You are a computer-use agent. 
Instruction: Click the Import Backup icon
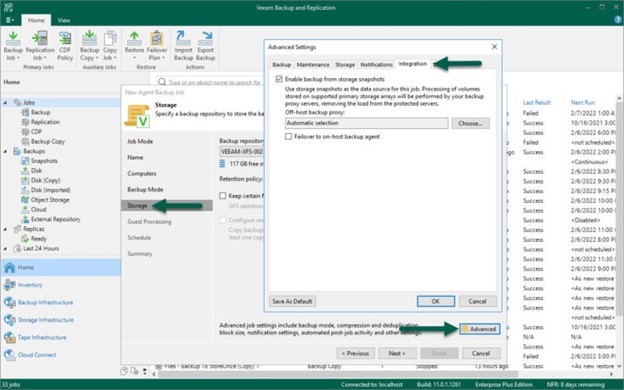pos(183,46)
